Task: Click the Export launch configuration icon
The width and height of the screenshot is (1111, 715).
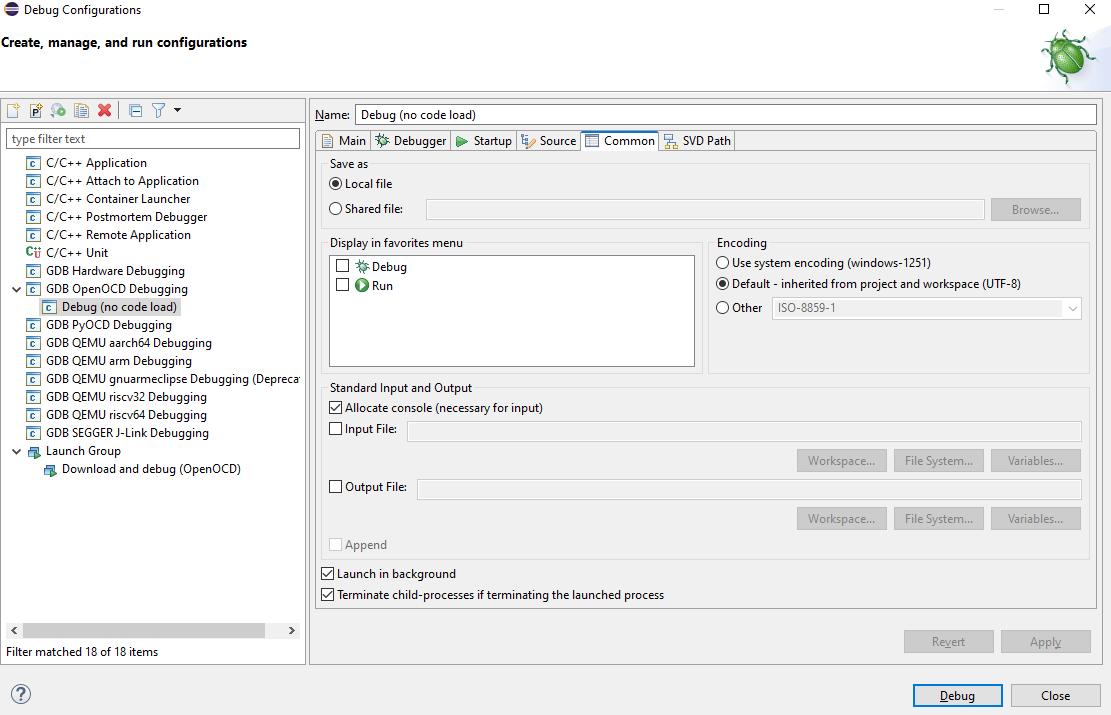Action: click(58, 110)
